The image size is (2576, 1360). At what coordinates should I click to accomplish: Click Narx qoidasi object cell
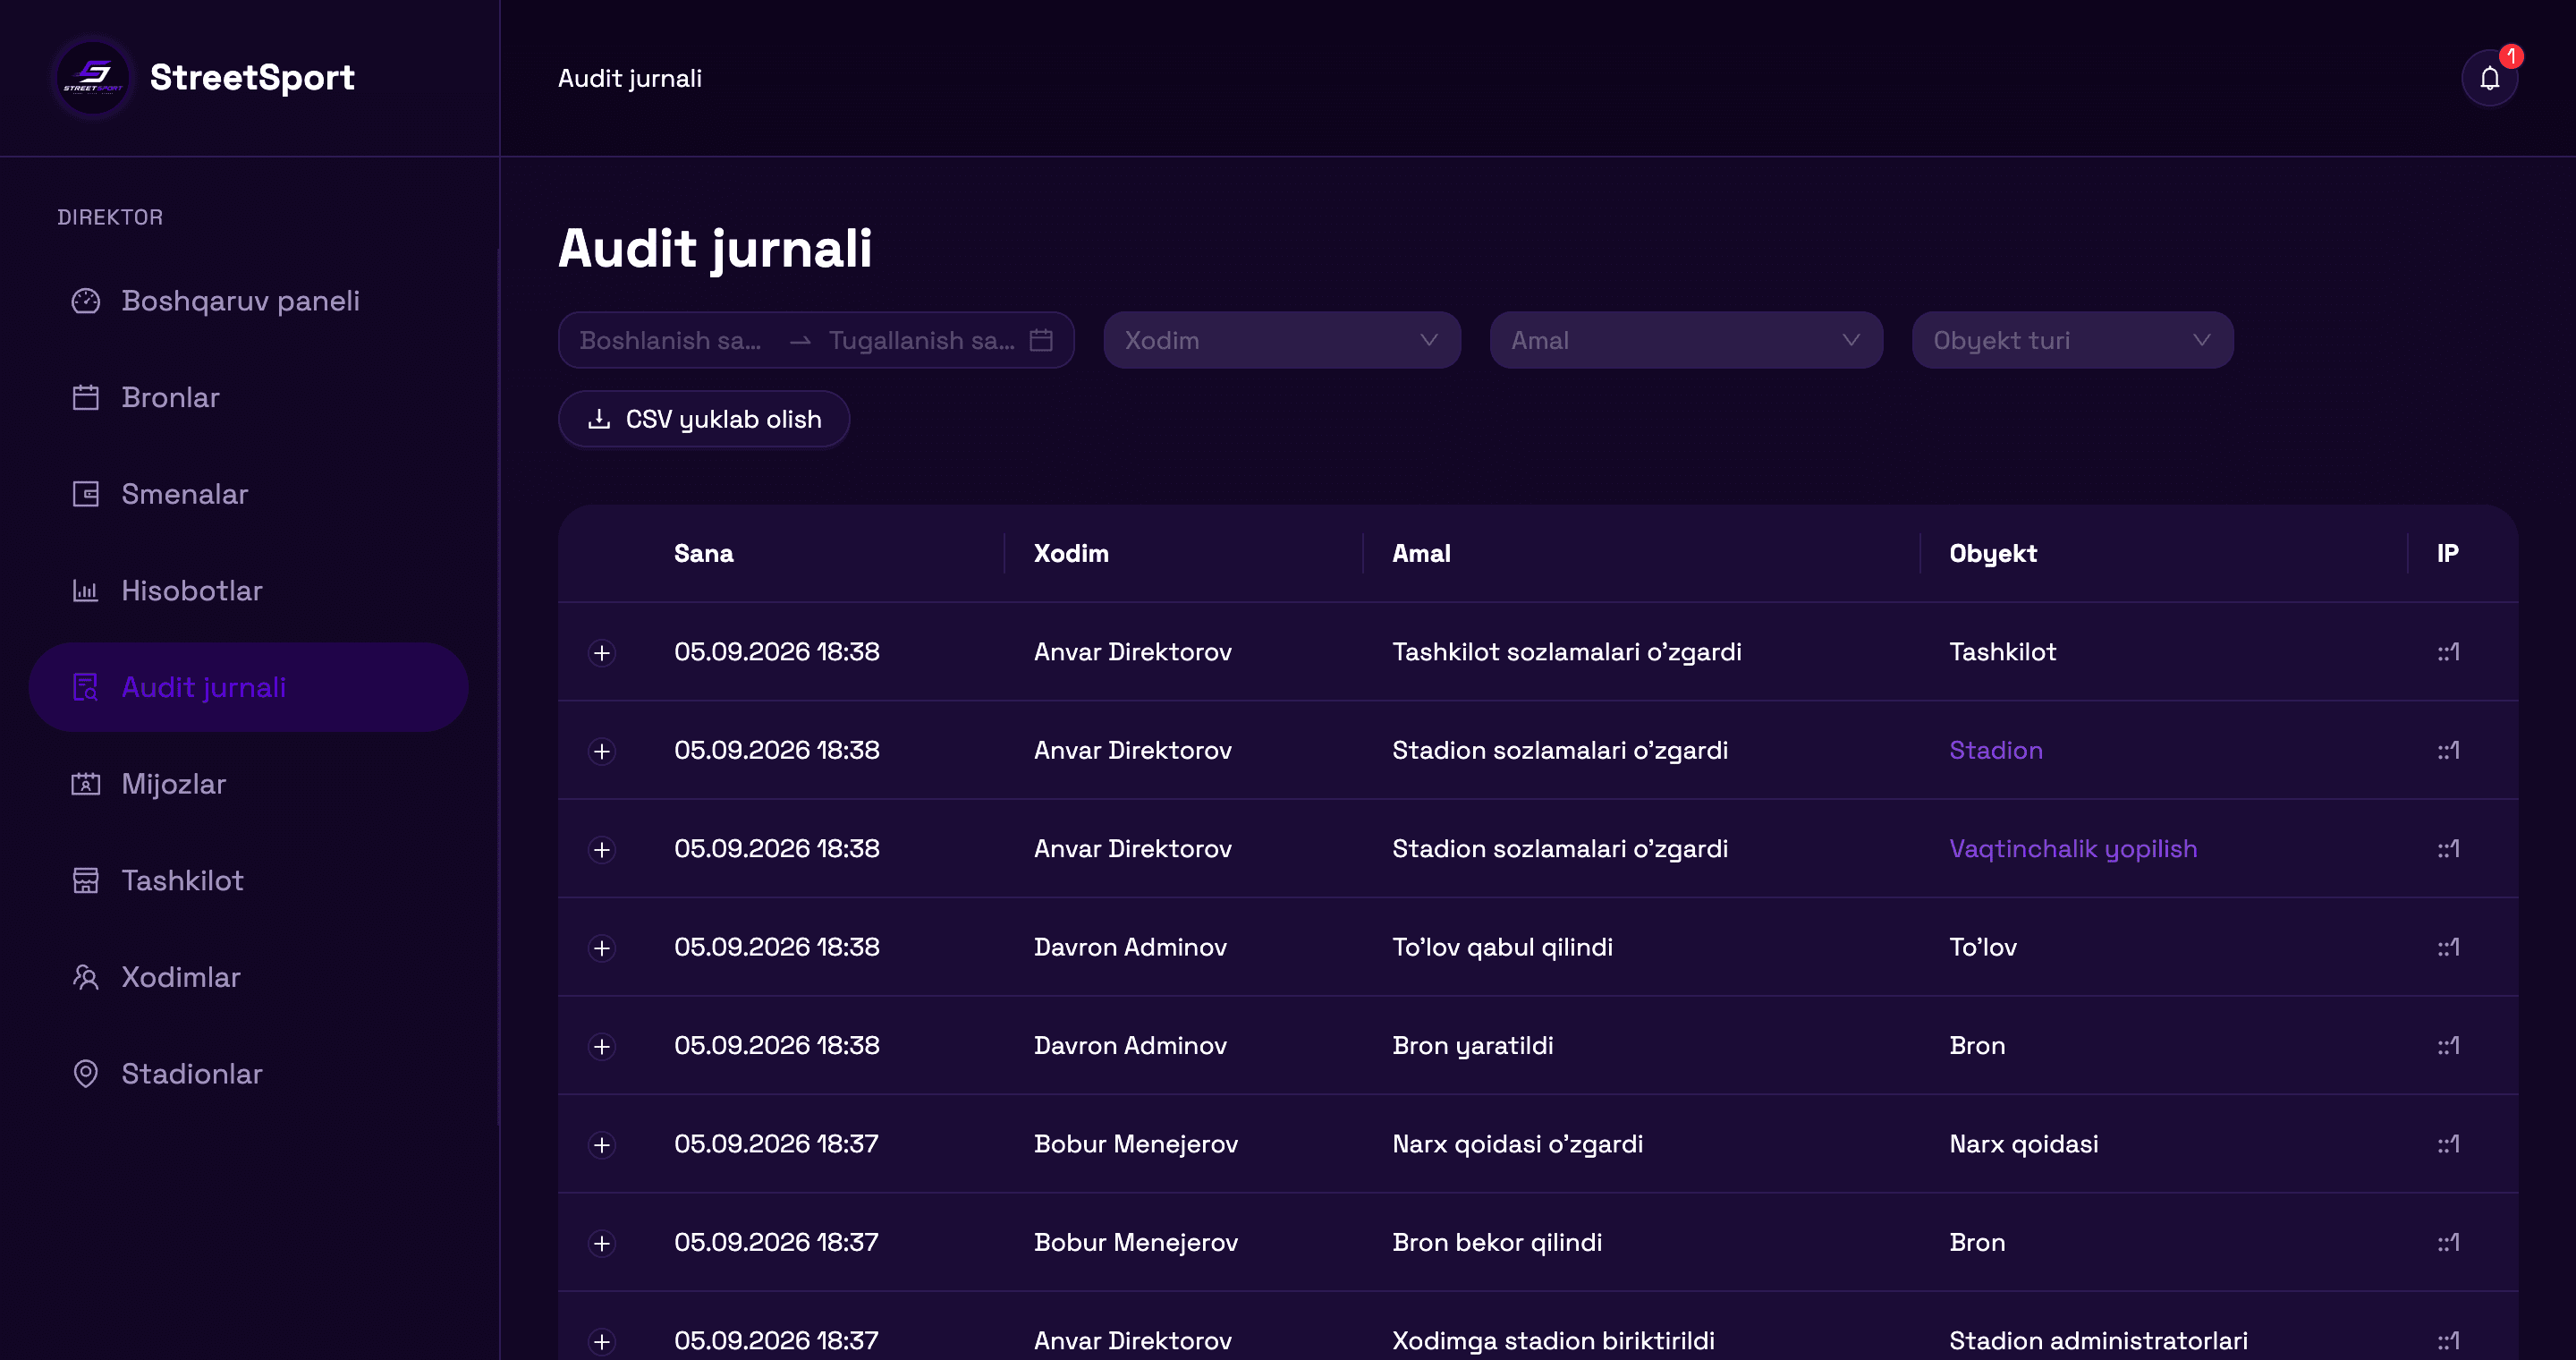(2024, 1144)
